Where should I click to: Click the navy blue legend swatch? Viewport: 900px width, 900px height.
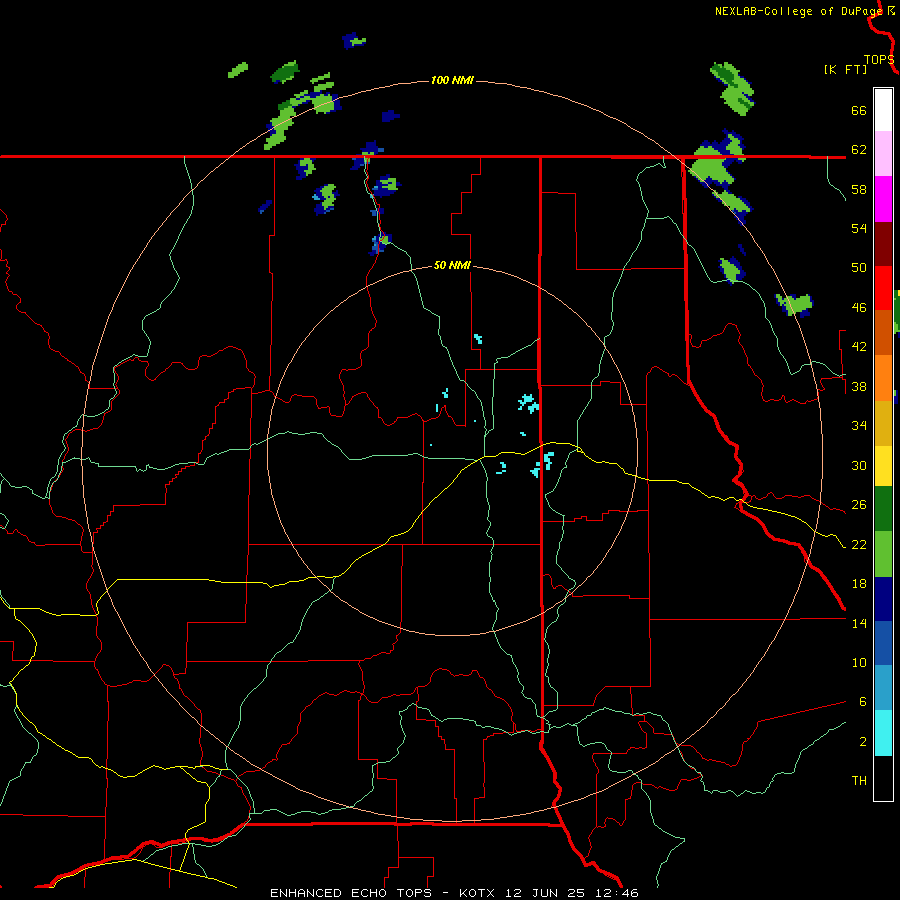[x=883, y=599]
